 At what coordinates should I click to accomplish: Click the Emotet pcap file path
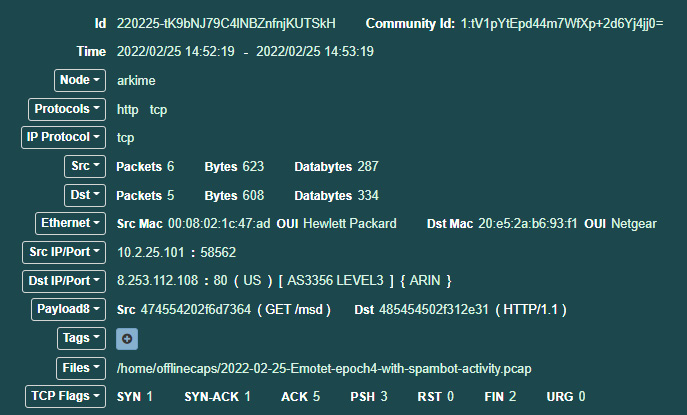pyautogui.click(x=324, y=369)
